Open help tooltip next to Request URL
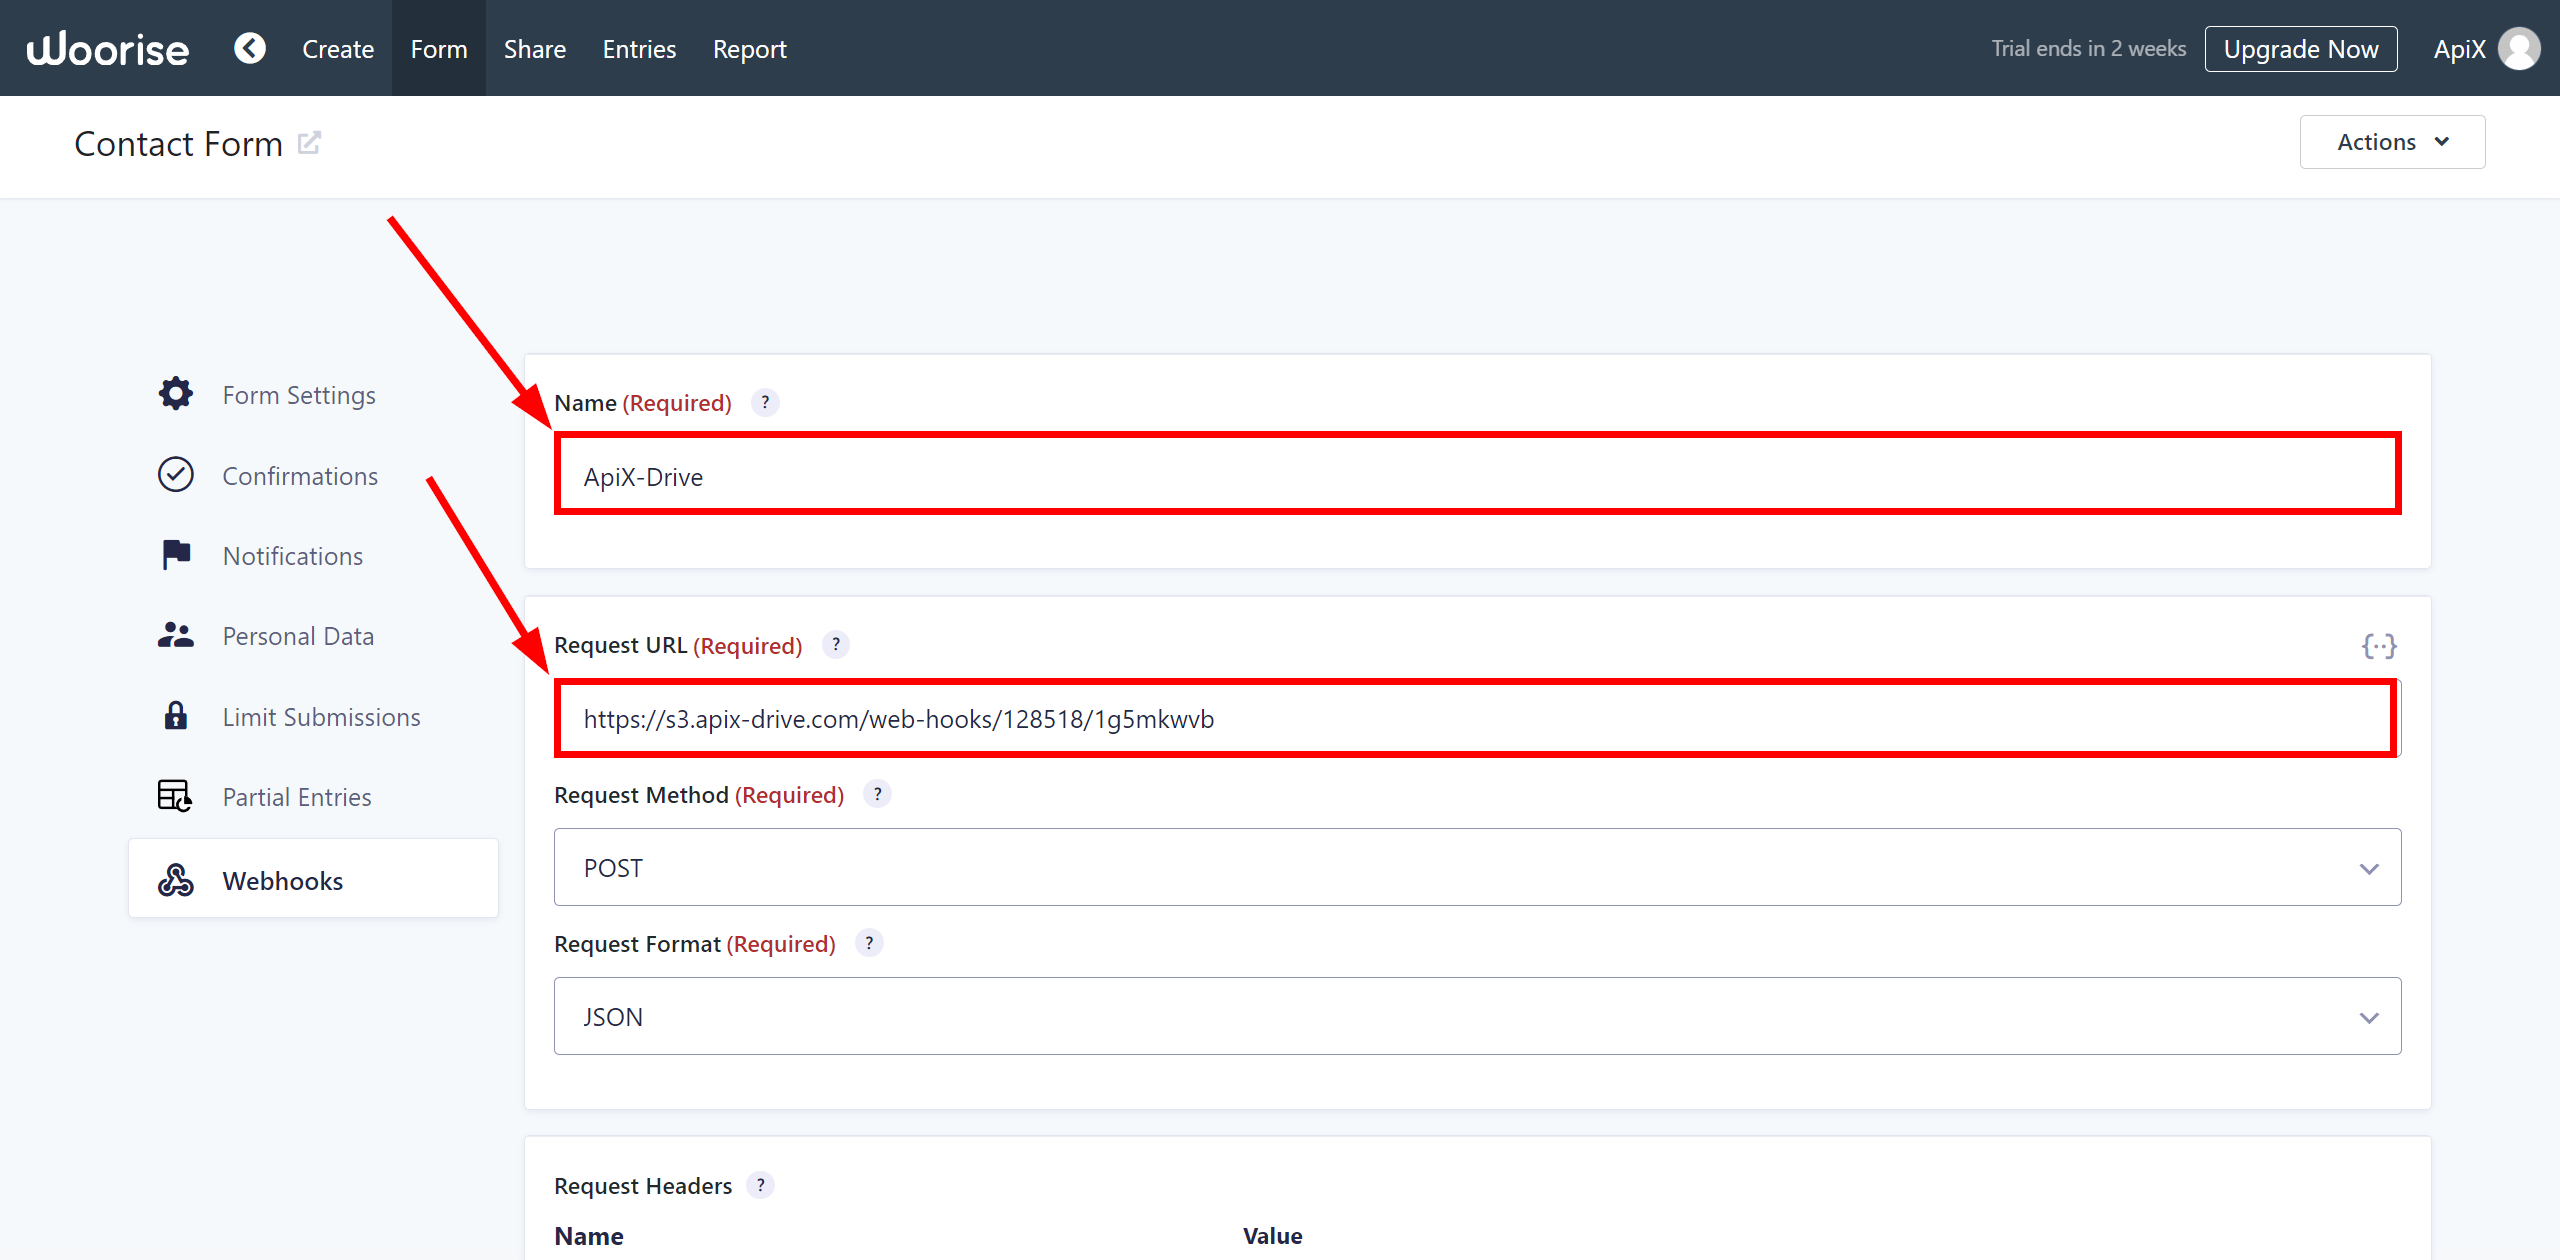Viewport: 2560px width, 1260px height. pos(836,645)
